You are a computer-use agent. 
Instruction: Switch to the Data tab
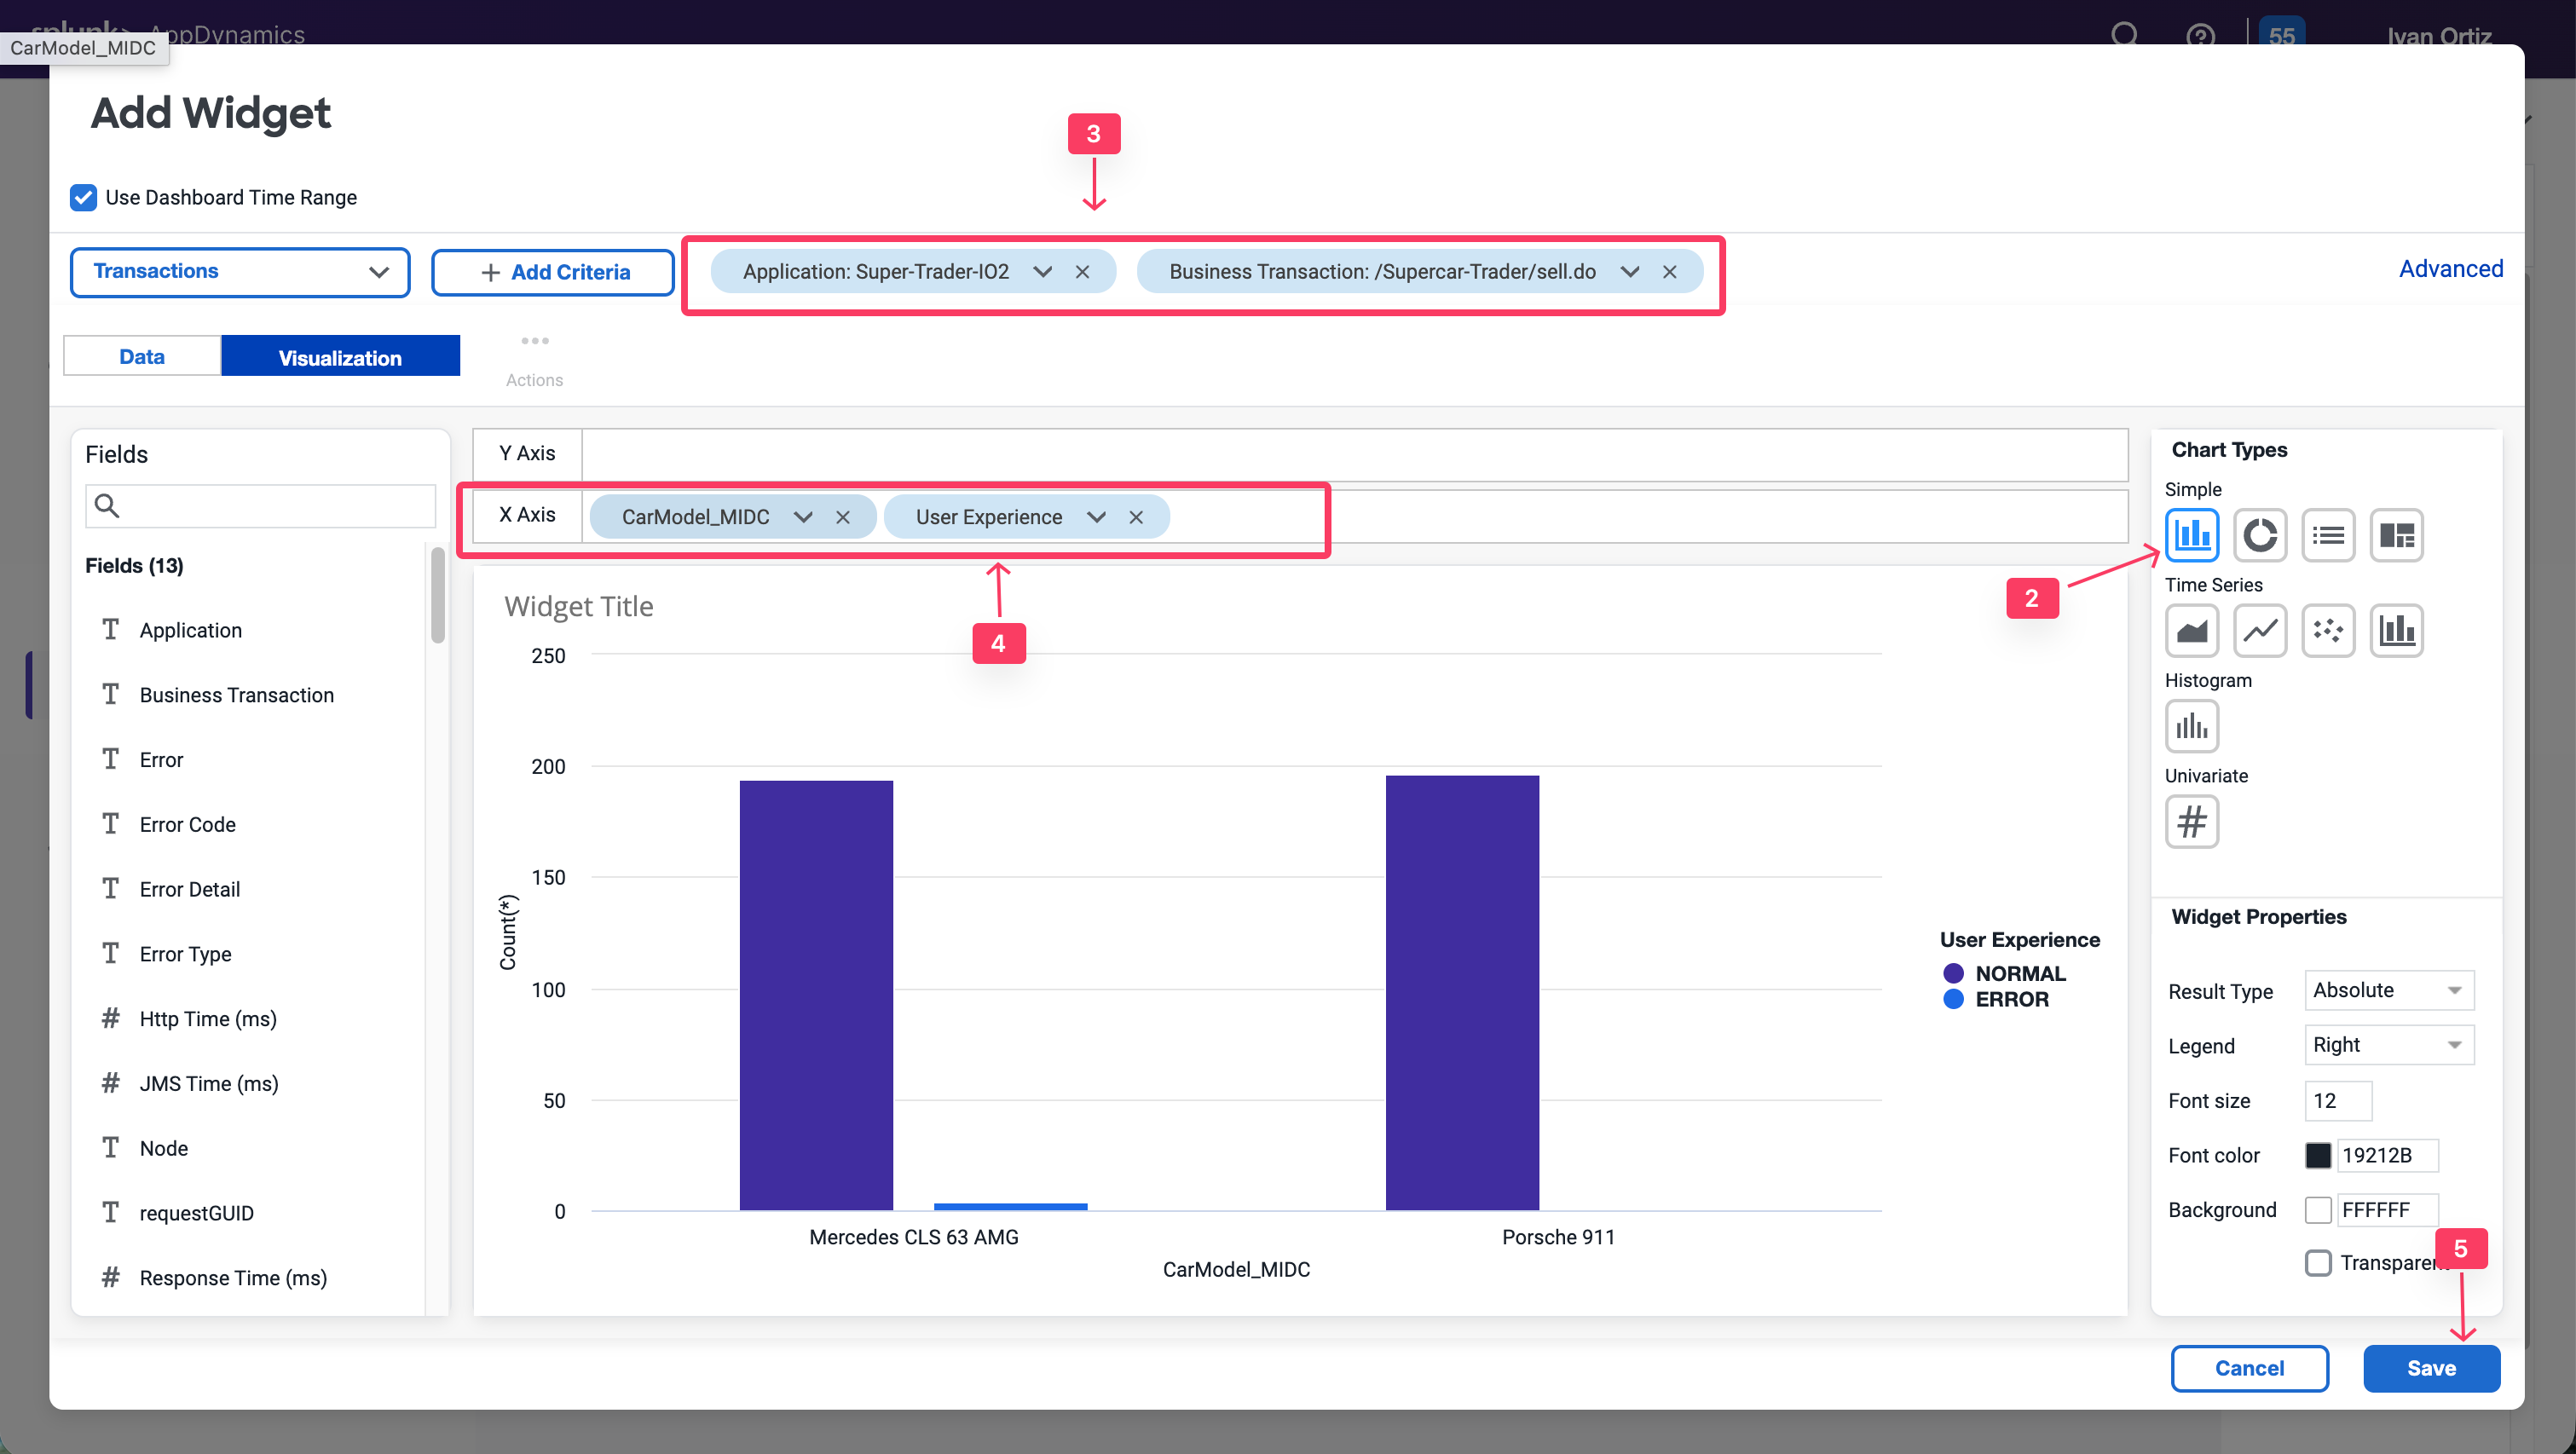coord(142,357)
